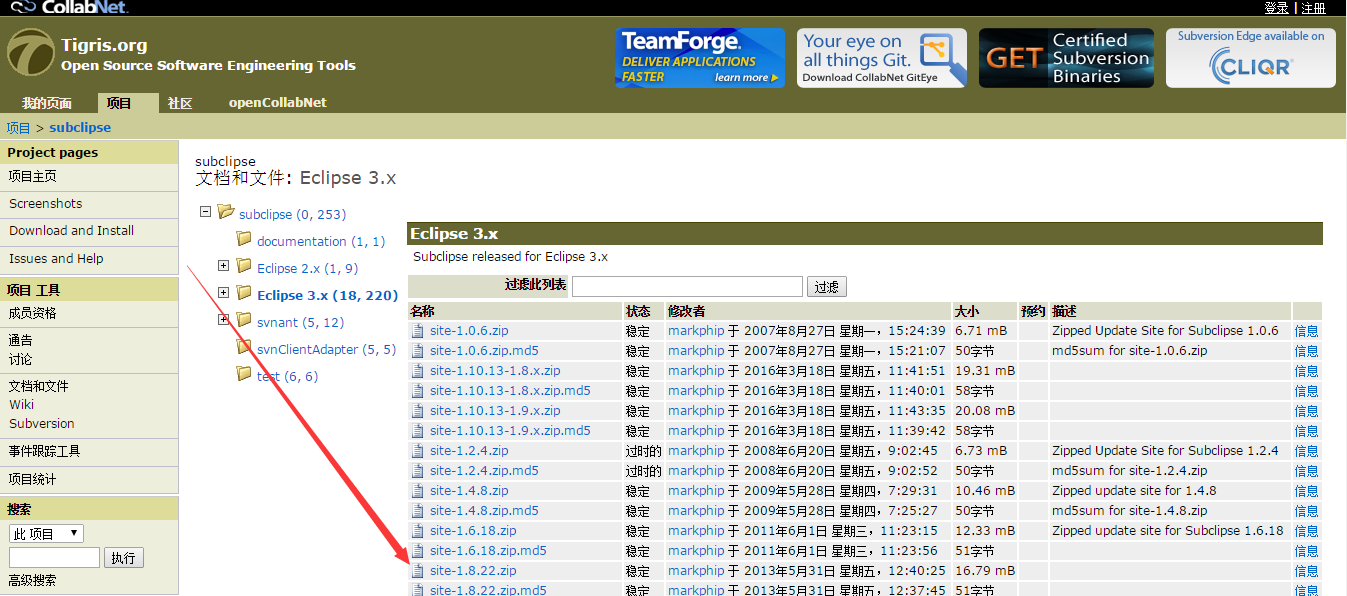The height and width of the screenshot is (596, 1347).
Task: Switch to the openCollabNet tab
Action: [277, 103]
